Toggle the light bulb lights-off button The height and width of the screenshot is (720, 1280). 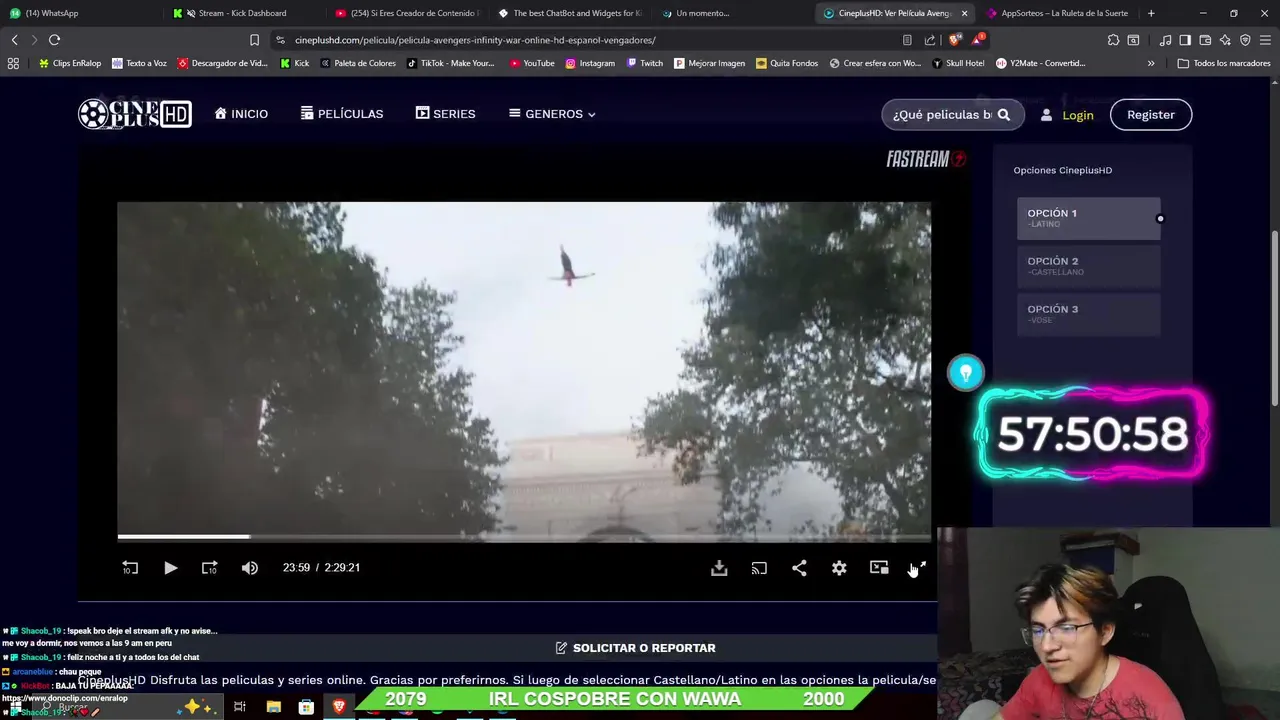click(966, 373)
